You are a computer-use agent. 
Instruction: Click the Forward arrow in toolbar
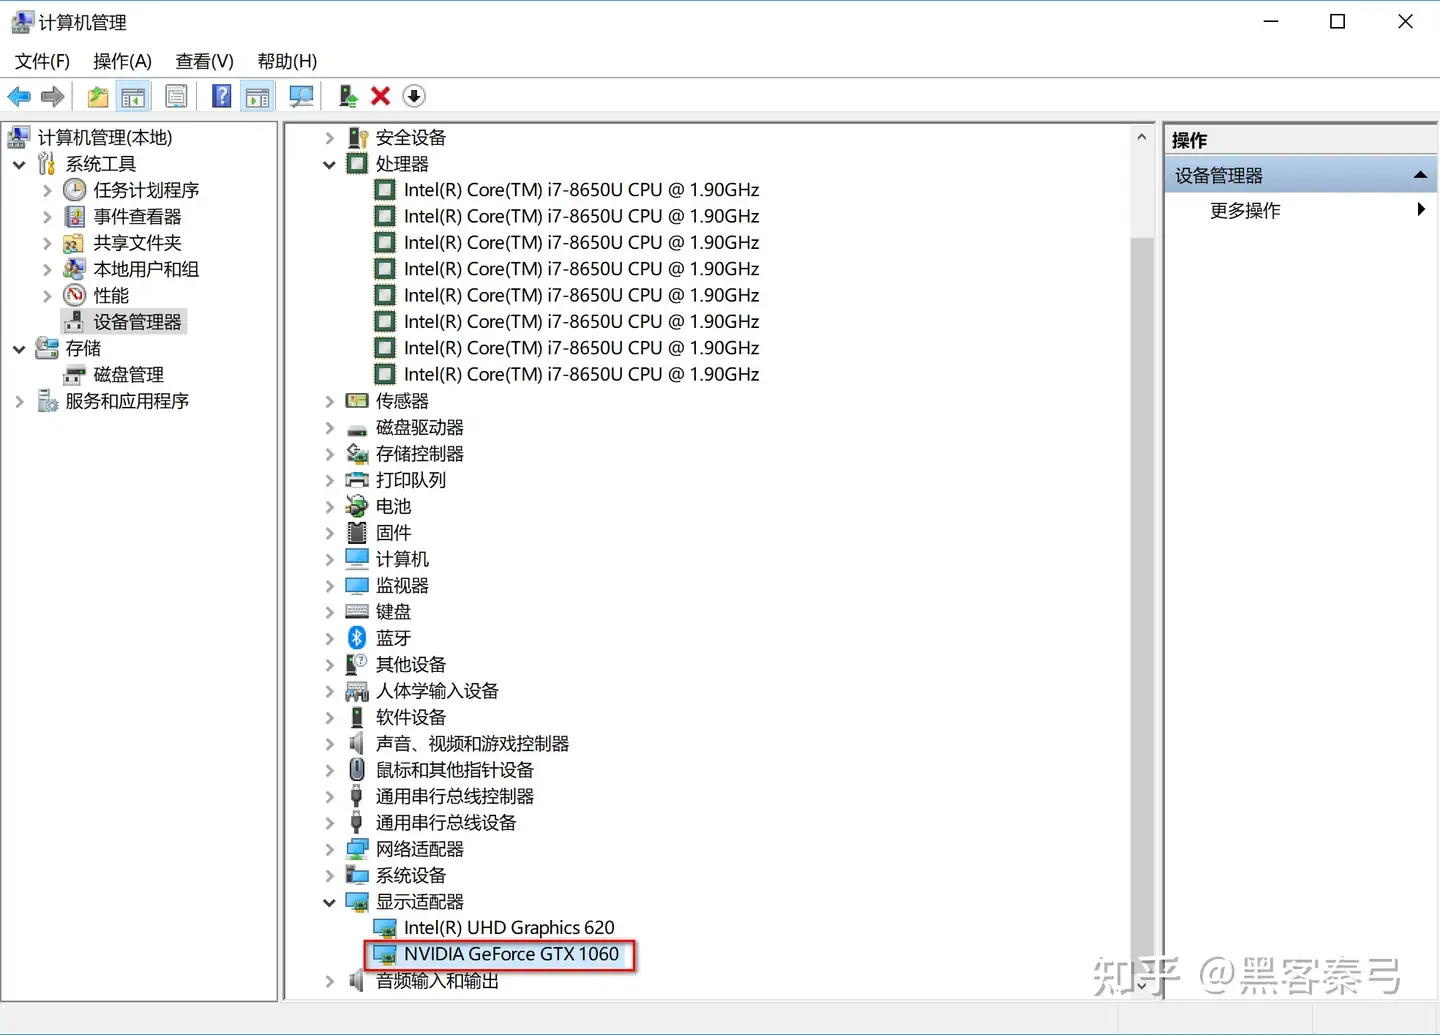point(53,96)
